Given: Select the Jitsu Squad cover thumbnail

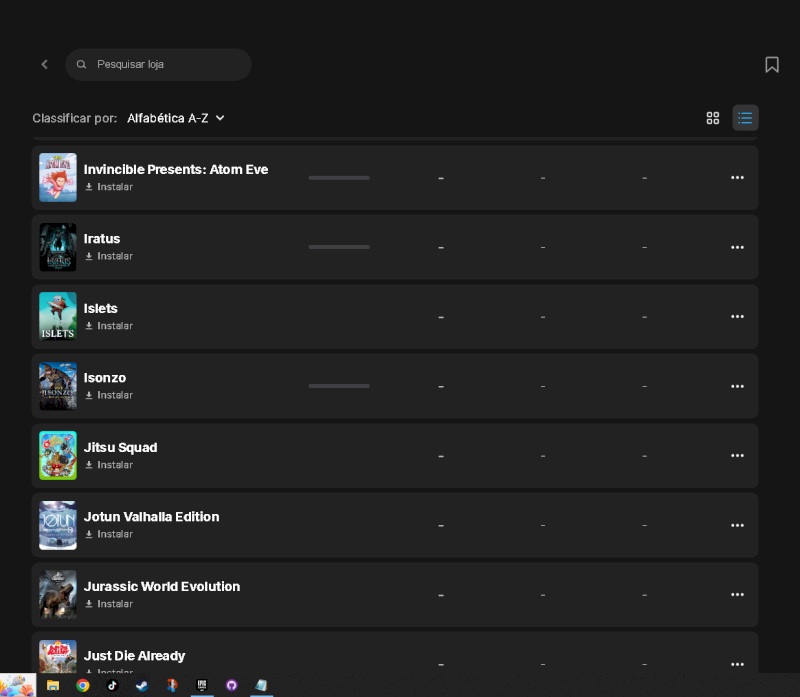Looking at the screenshot, I should click(x=58, y=456).
